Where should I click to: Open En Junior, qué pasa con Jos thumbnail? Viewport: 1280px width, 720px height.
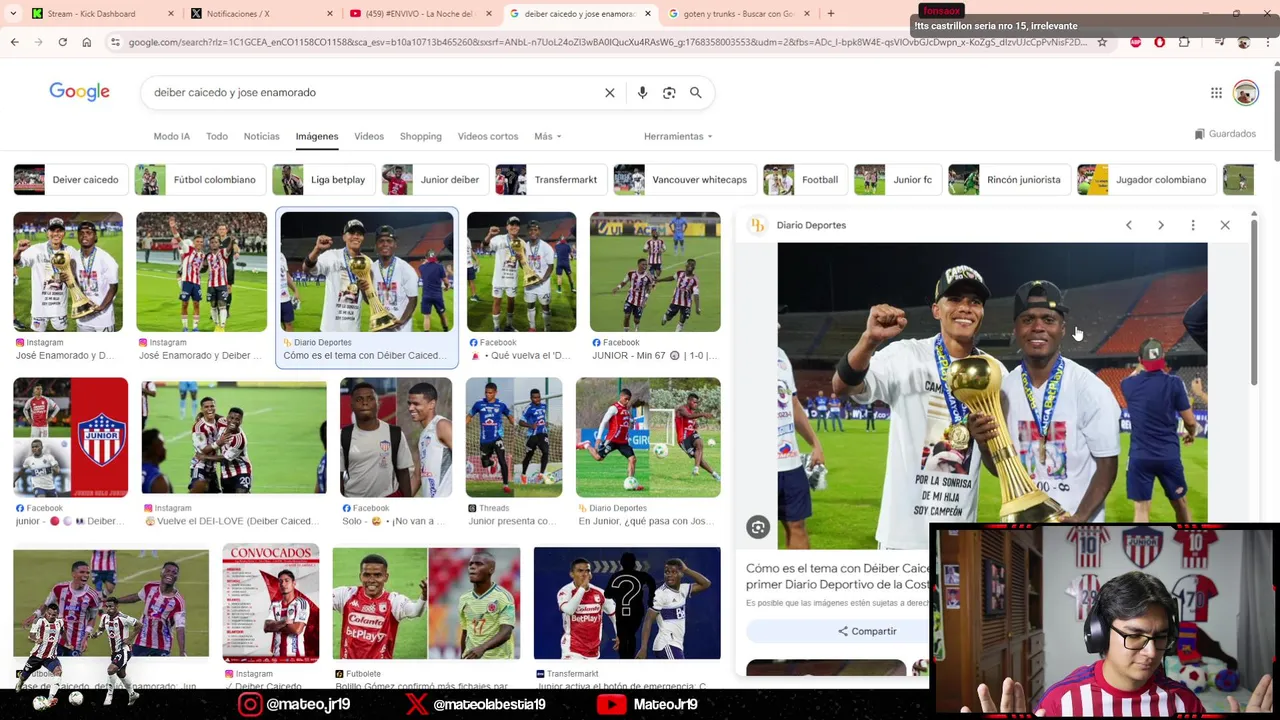tap(648, 437)
